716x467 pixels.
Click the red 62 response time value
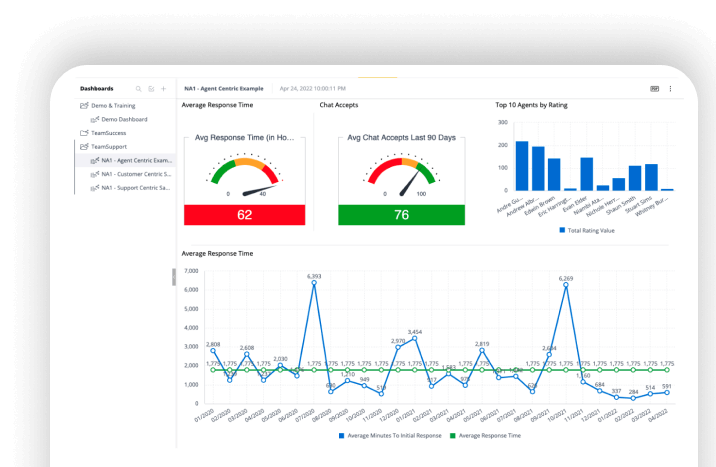coord(244,214)
